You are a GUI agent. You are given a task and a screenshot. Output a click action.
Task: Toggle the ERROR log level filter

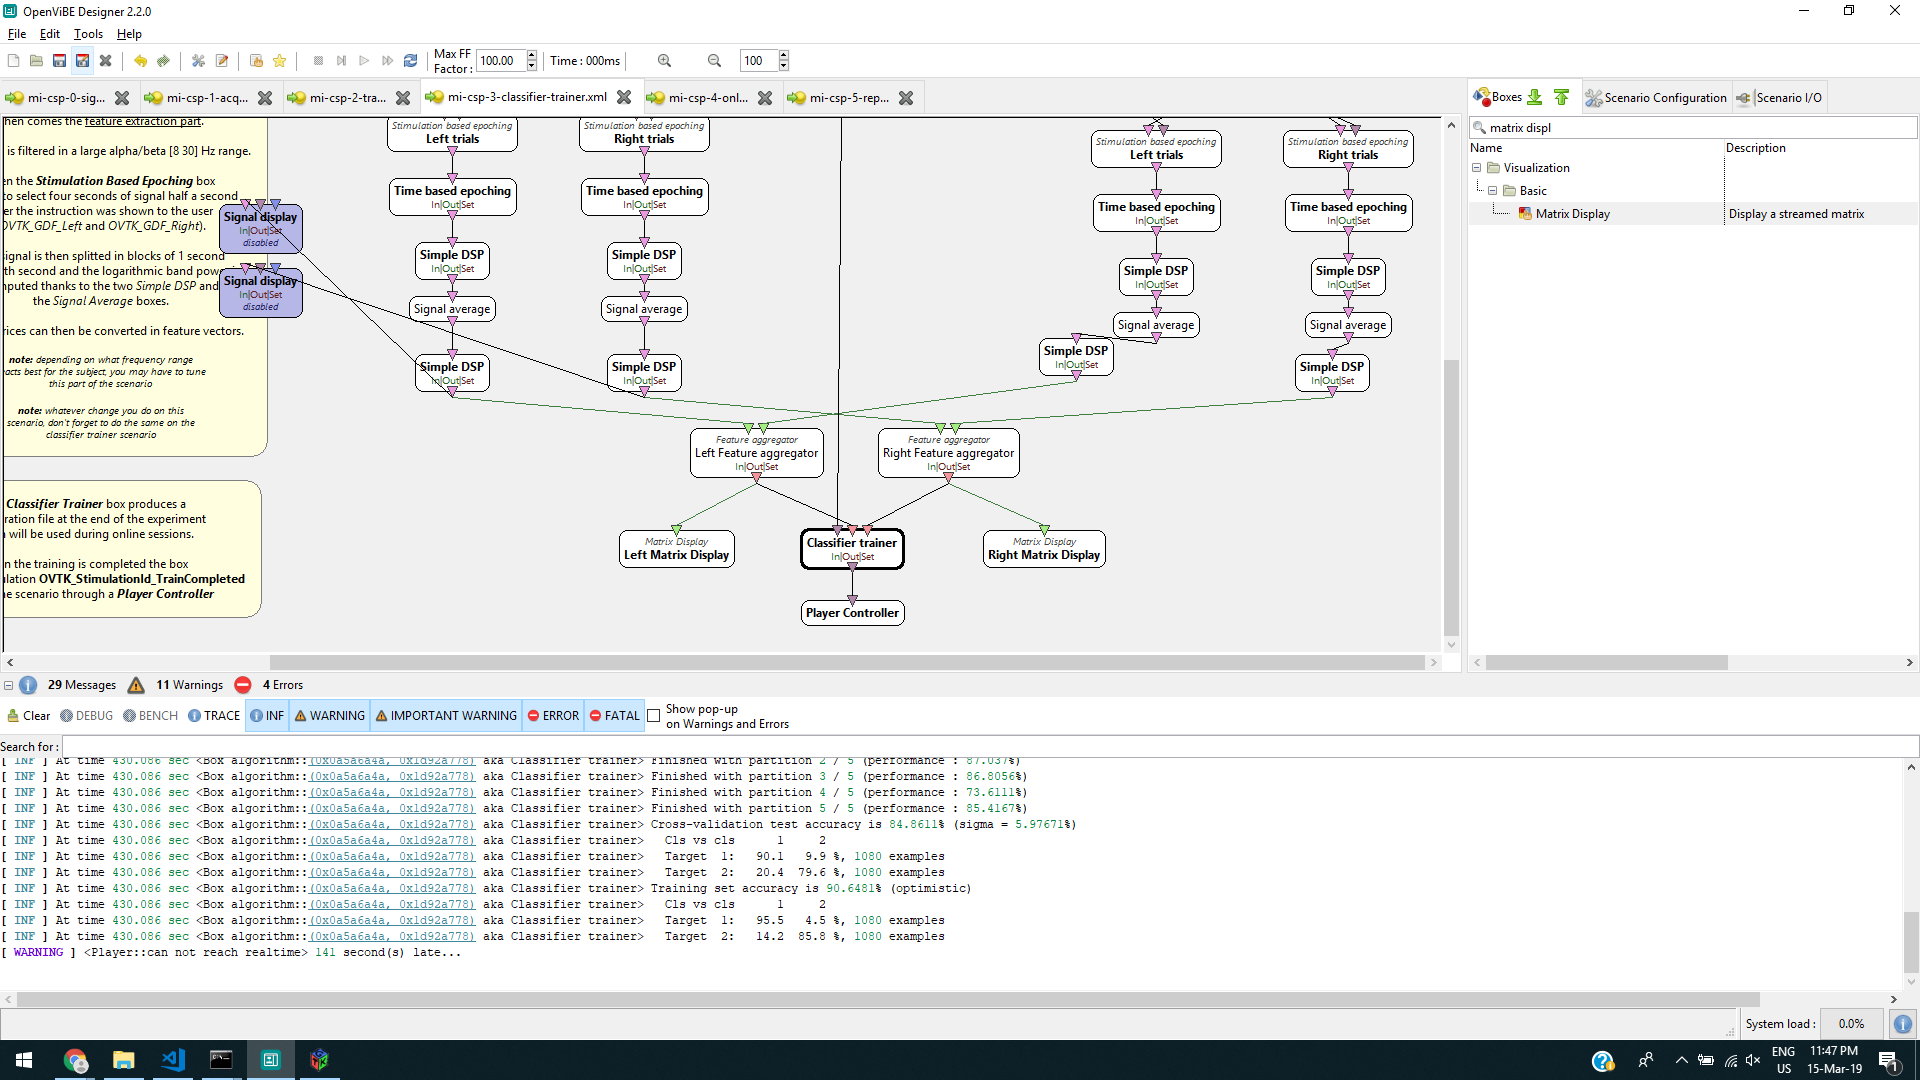tap(553, 716)
